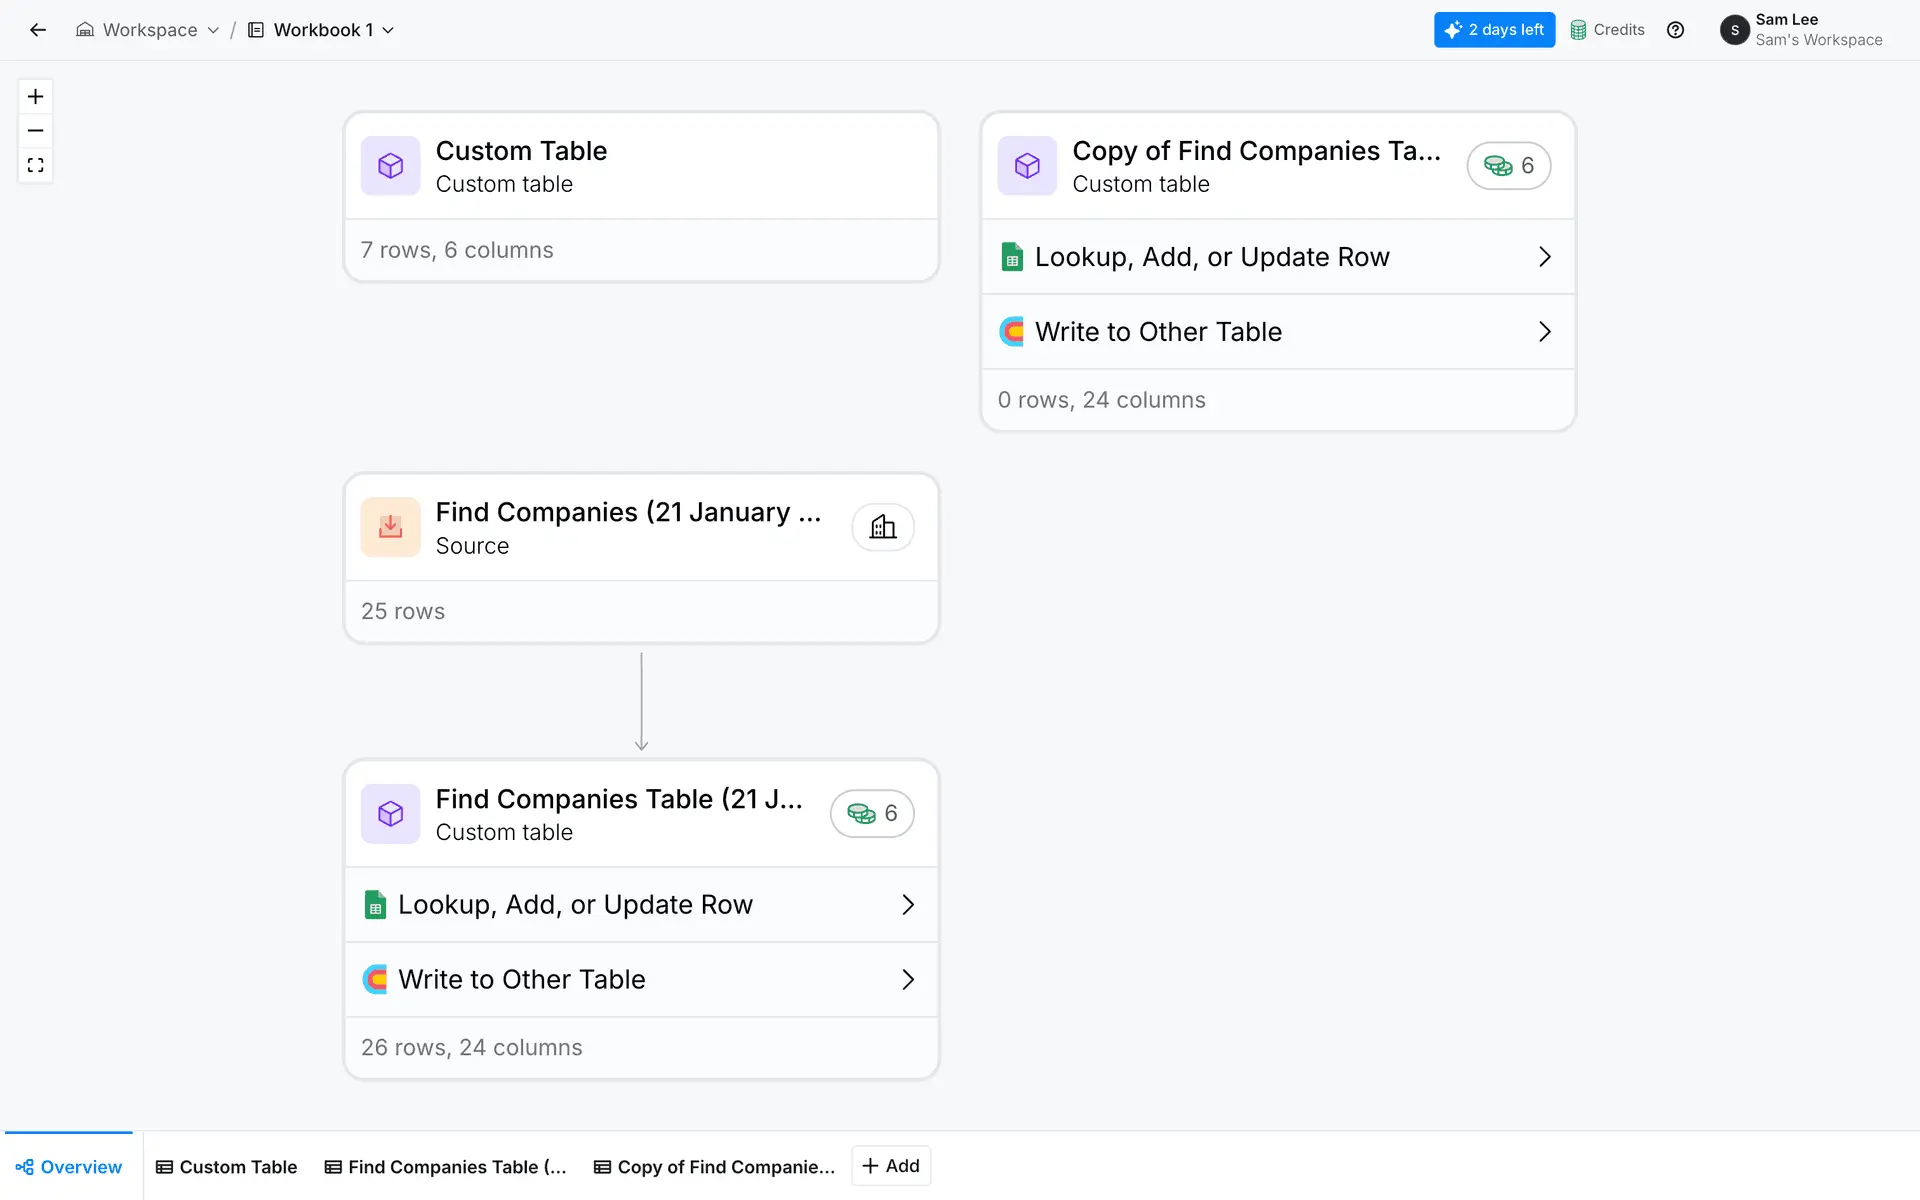This screenshot has width=1920, height=1200.
Task: Click the zoom out minus icon
Action: 35,131
